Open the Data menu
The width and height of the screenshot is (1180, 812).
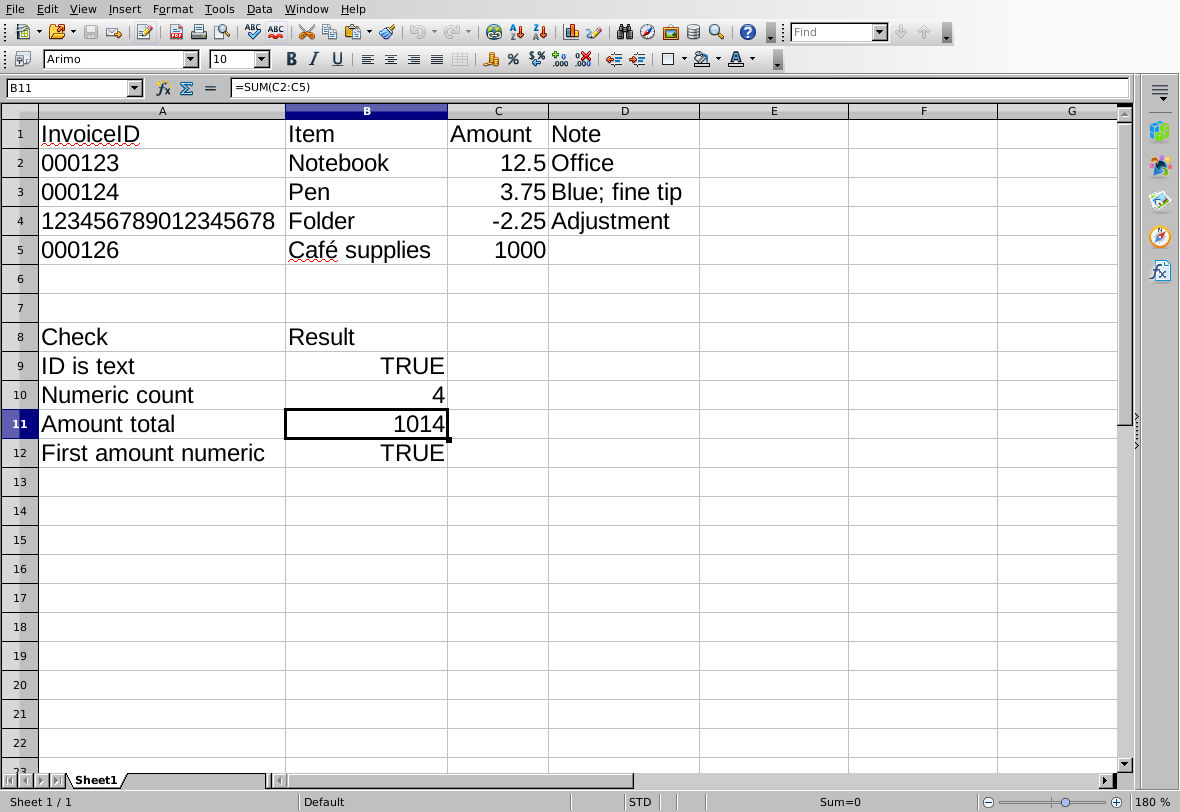pyautogui.click(x=259, y=9)
